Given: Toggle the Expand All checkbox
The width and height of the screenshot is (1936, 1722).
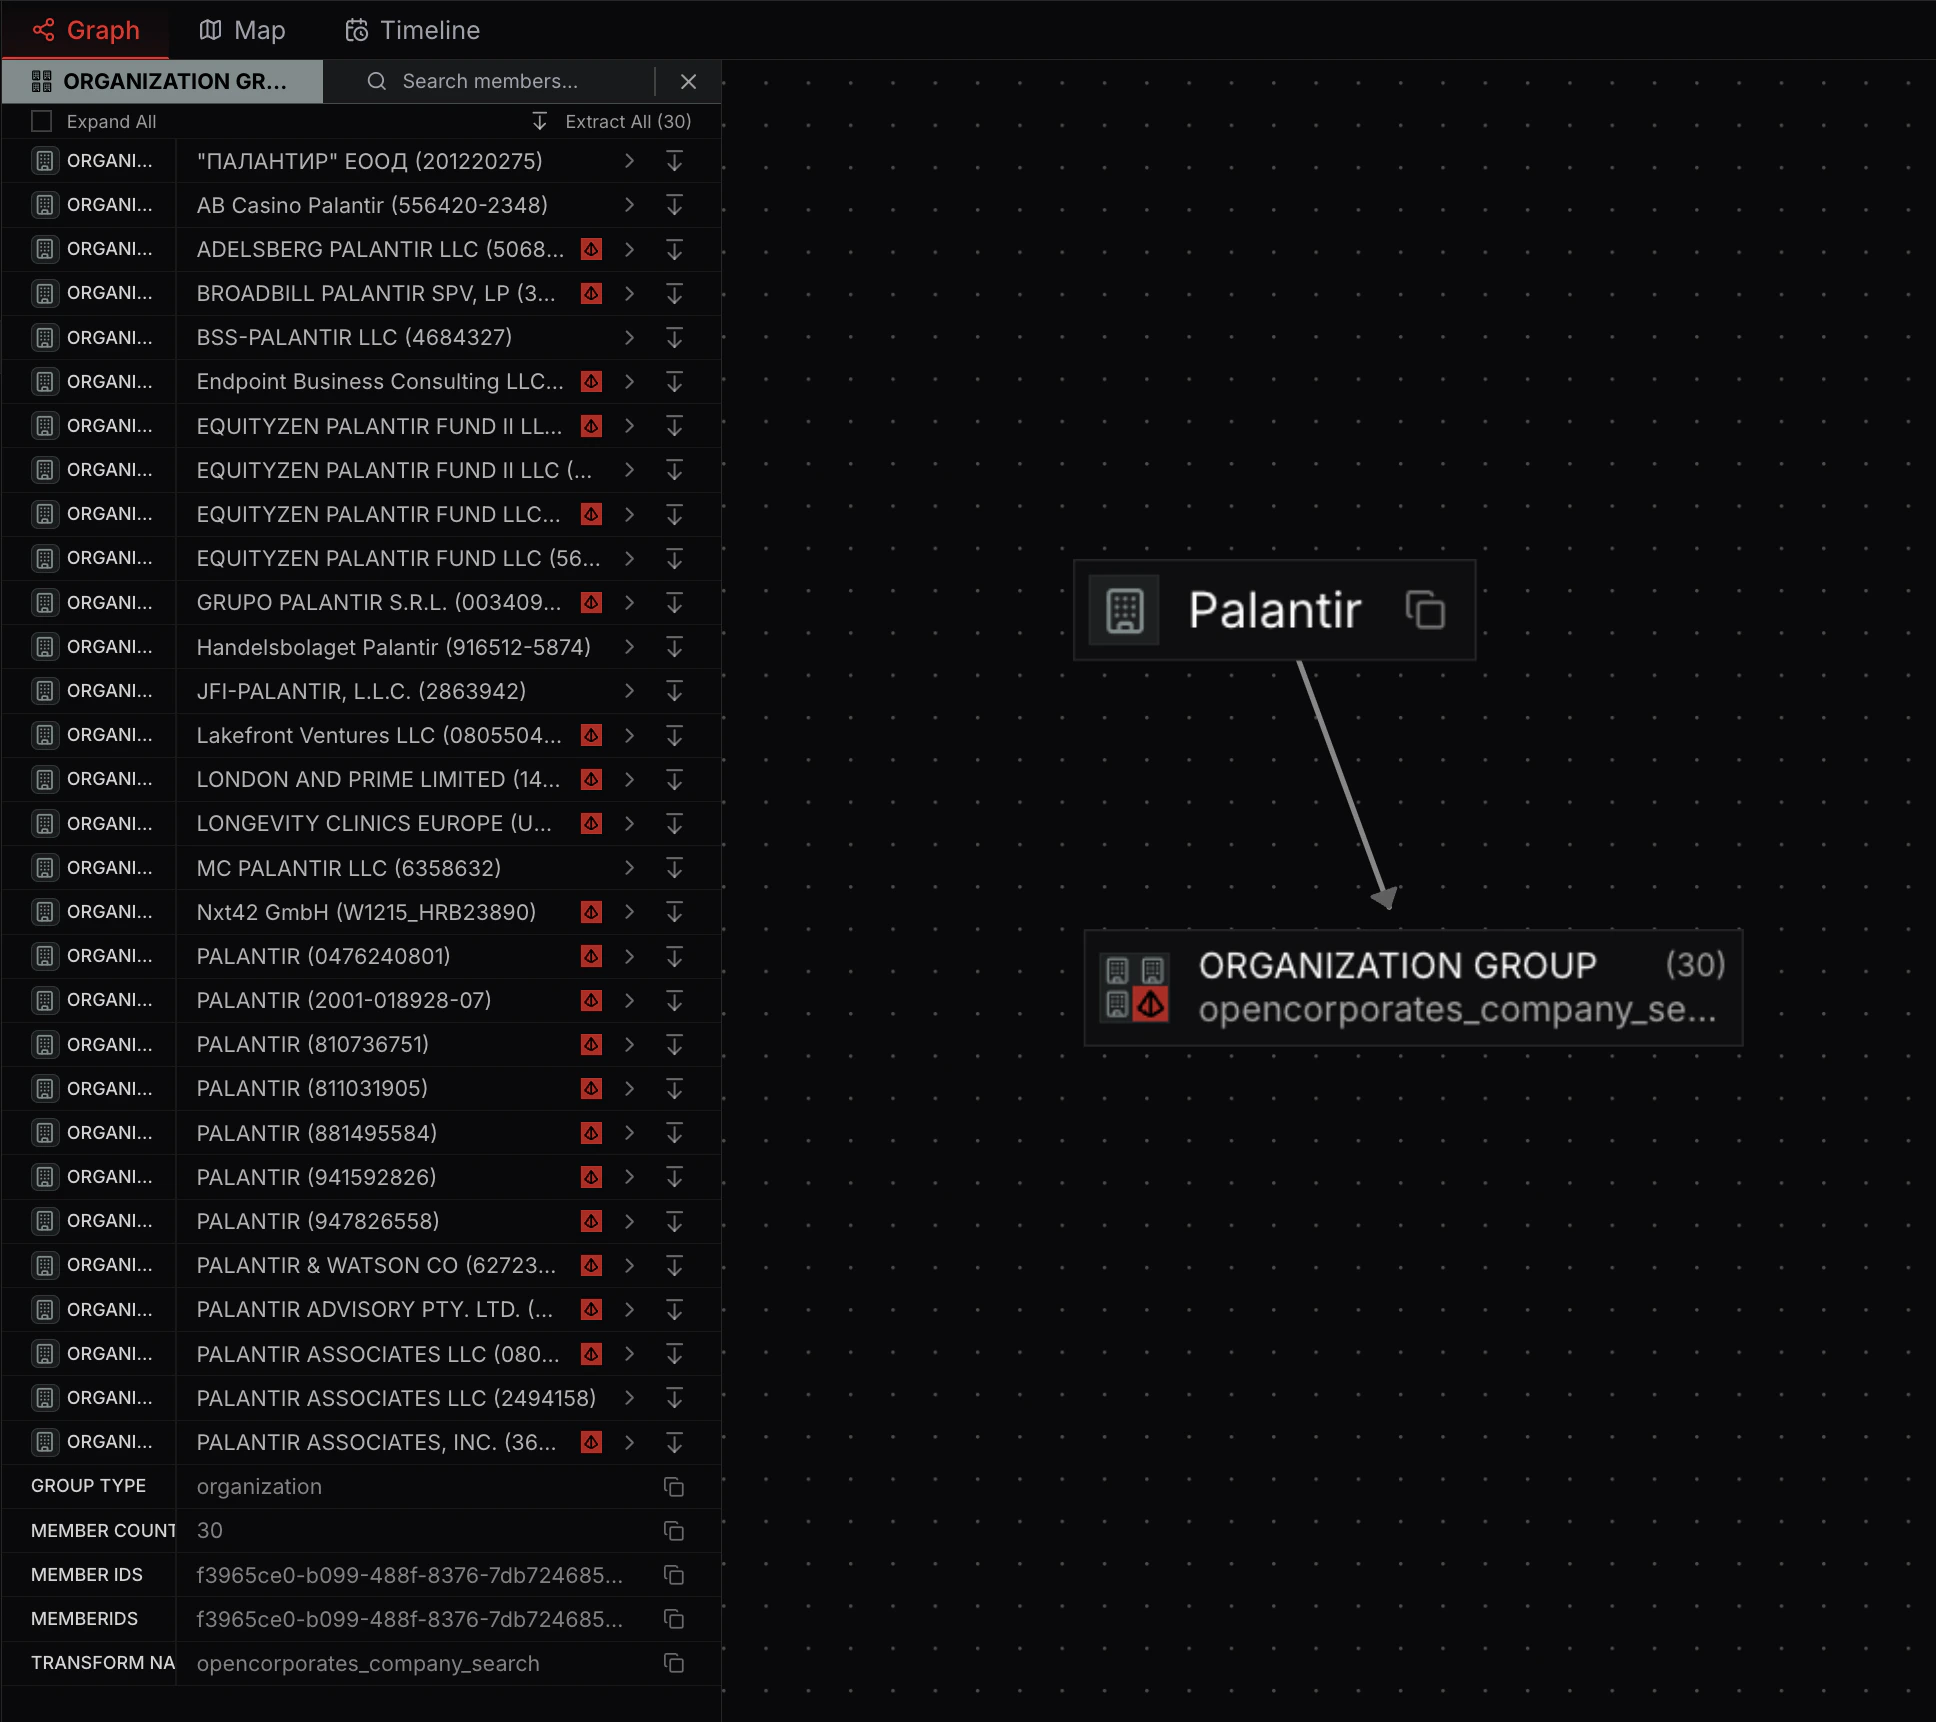Looking at the screenshot, I should pos(41,121).
